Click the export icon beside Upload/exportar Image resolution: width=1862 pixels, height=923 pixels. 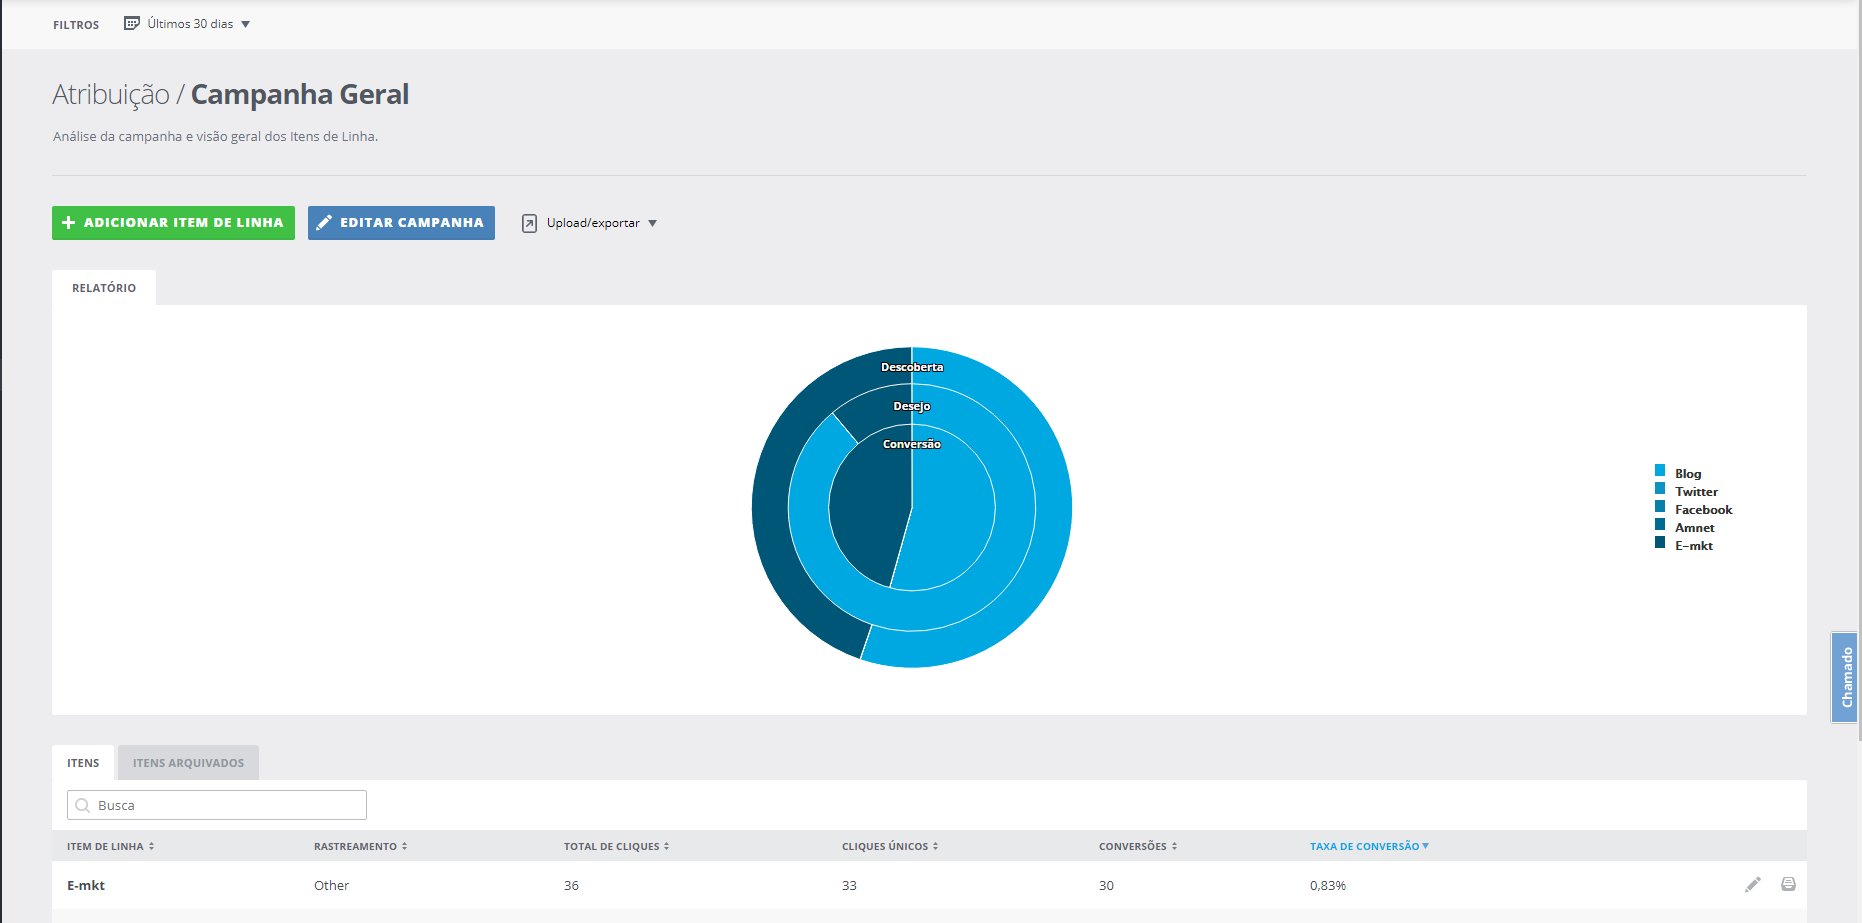click(529, 223)
